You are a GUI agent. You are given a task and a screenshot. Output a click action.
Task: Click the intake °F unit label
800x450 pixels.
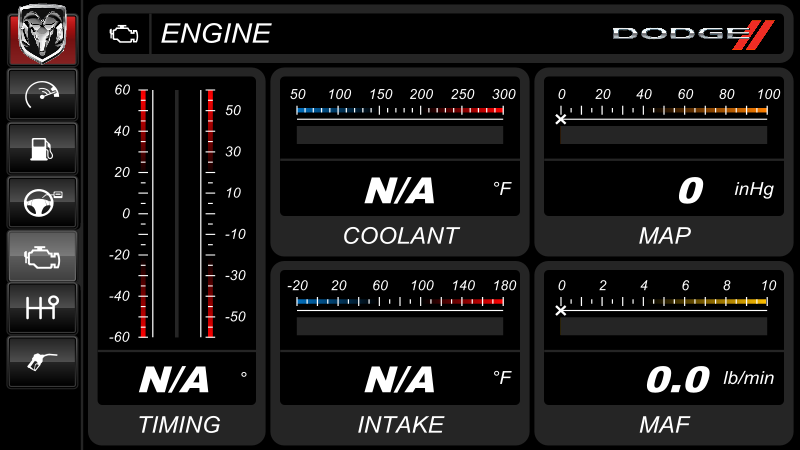click(x=503, y=378)
